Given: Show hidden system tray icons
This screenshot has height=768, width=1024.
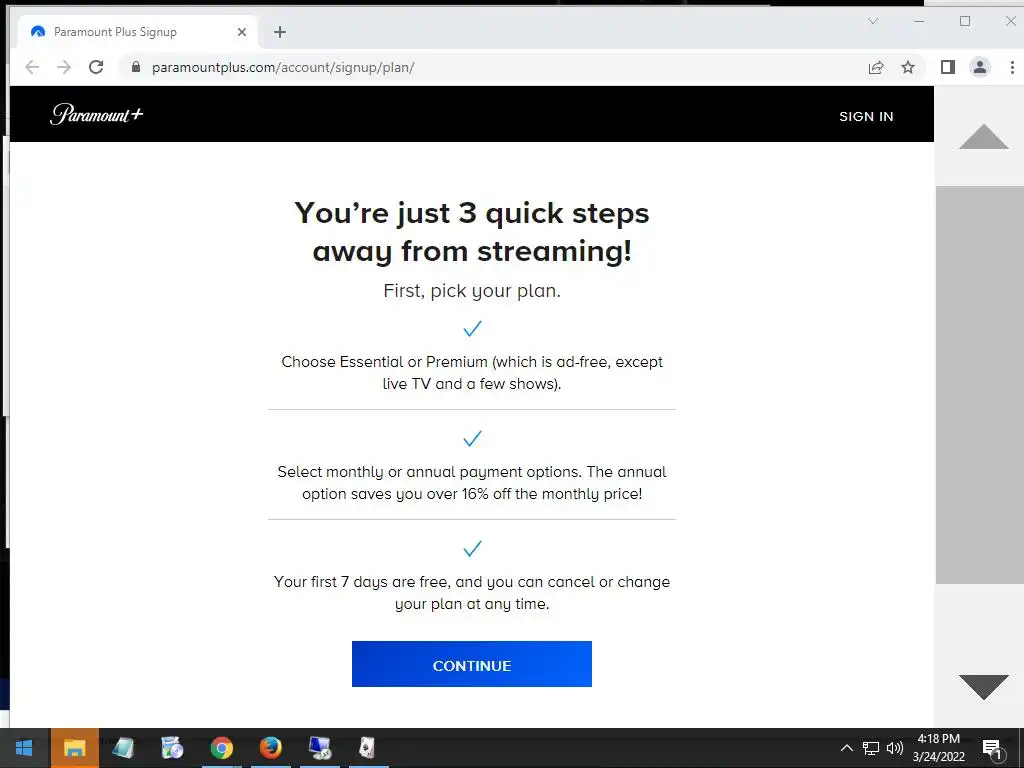Looking at the screenshot, I should tap(846, 748).
